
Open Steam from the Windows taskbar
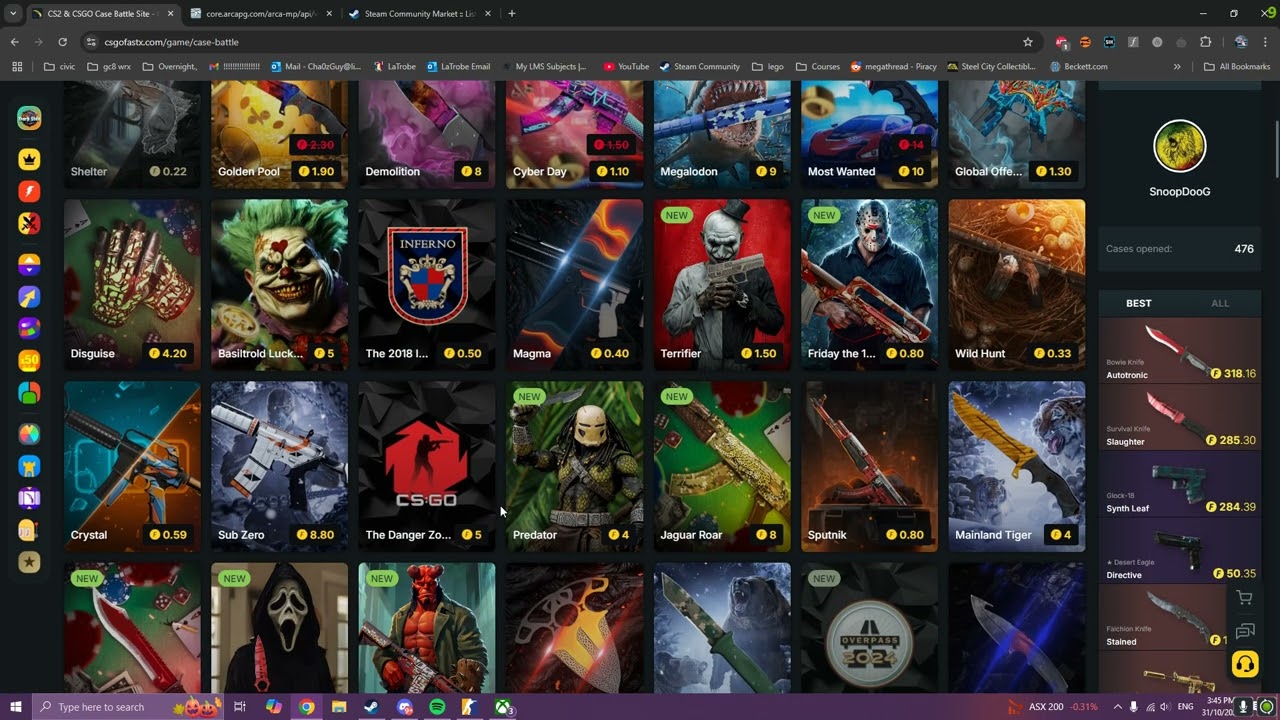click(x=371, y=707)
